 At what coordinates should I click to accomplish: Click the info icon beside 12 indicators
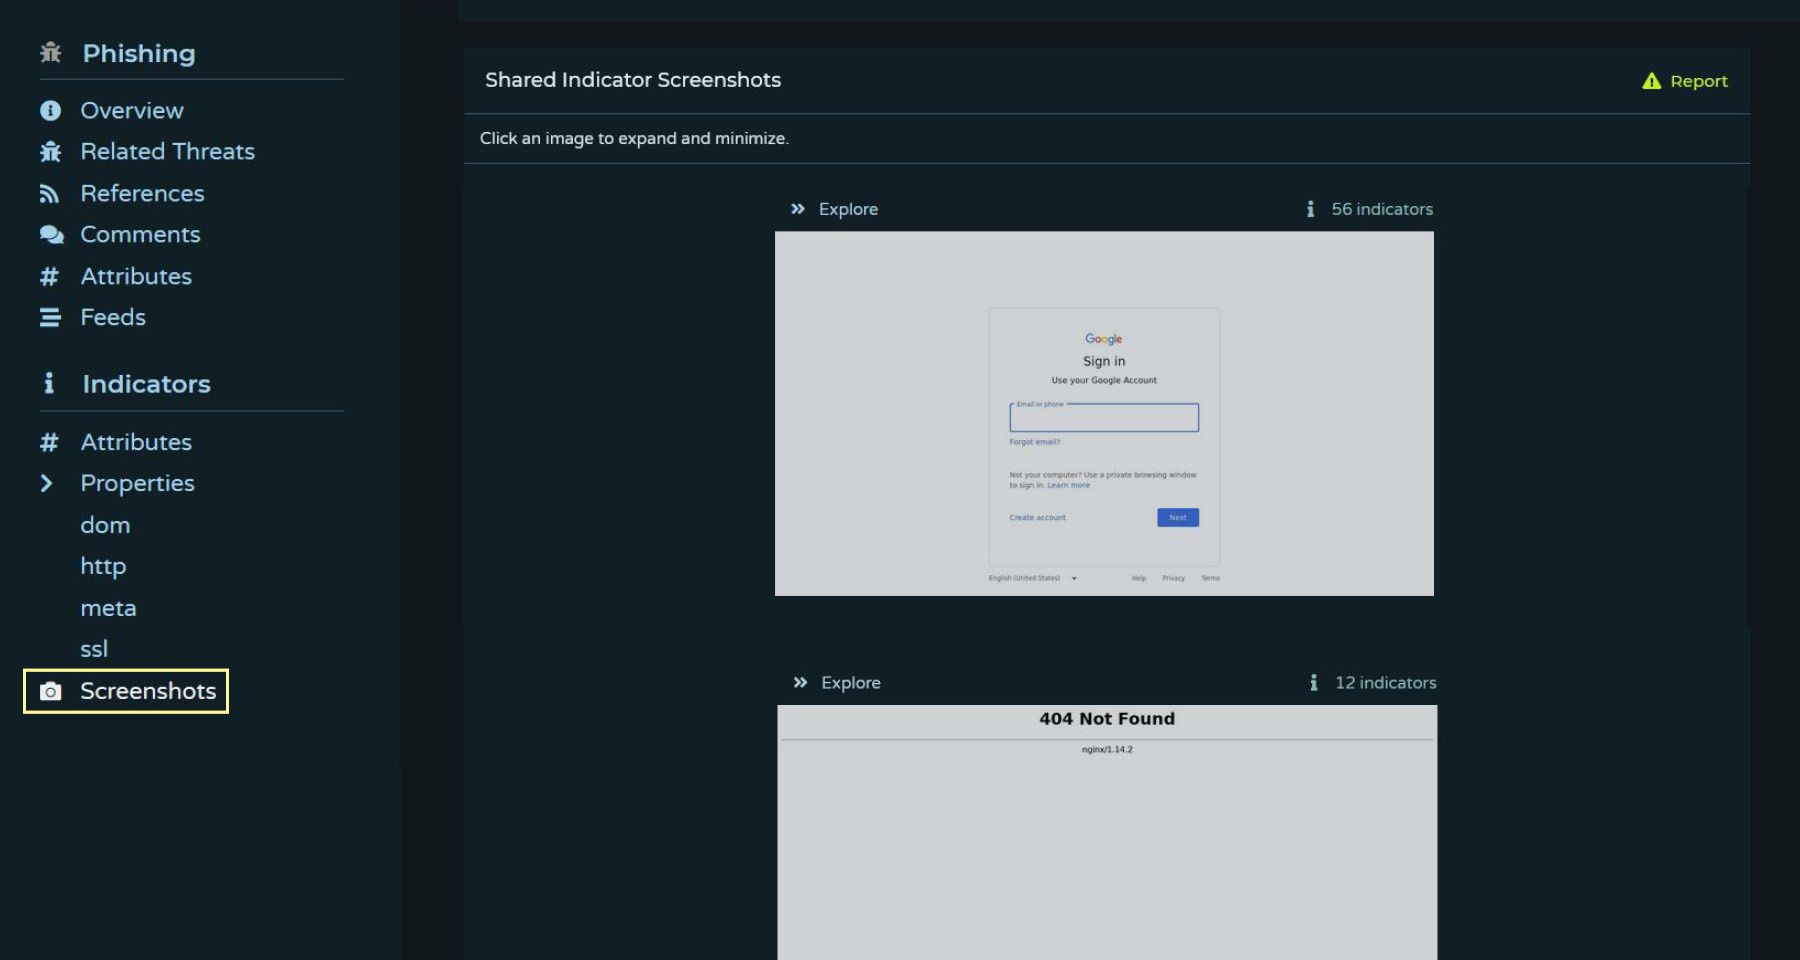pyautogui.click(x=1314, y=683)
